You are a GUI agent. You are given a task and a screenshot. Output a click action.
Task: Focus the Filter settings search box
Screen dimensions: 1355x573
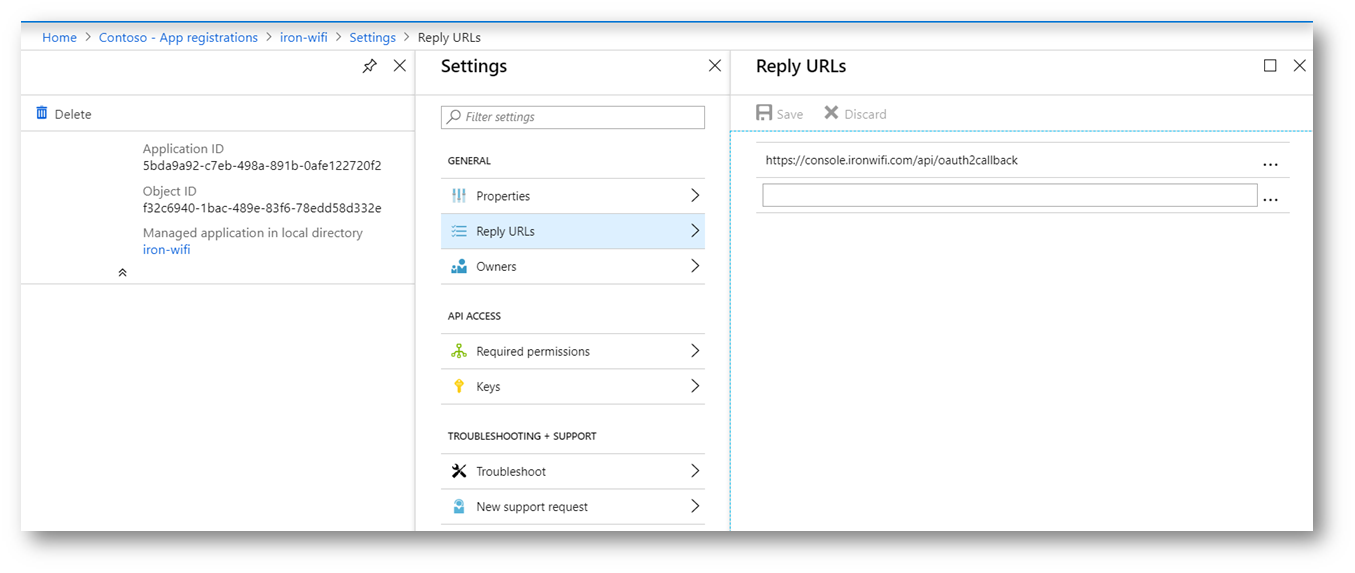(573, 117)
